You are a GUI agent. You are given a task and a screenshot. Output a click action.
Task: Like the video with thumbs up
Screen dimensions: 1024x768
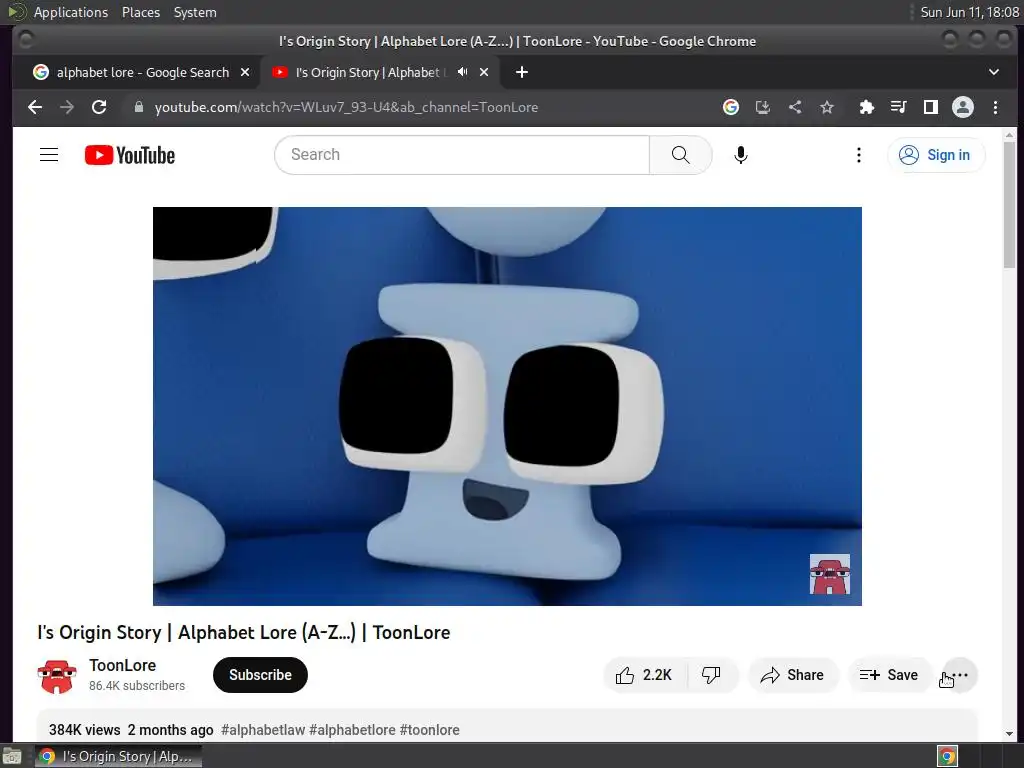[645, 675]
